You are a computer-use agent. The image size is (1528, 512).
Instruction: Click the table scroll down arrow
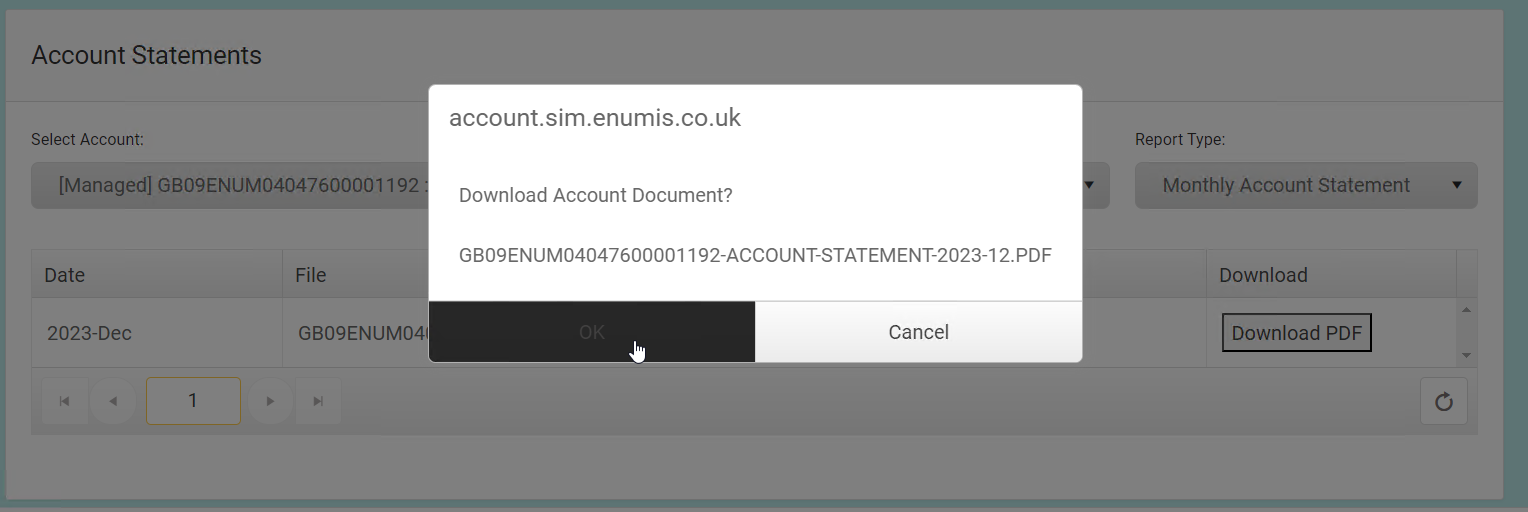point(1466,355)
